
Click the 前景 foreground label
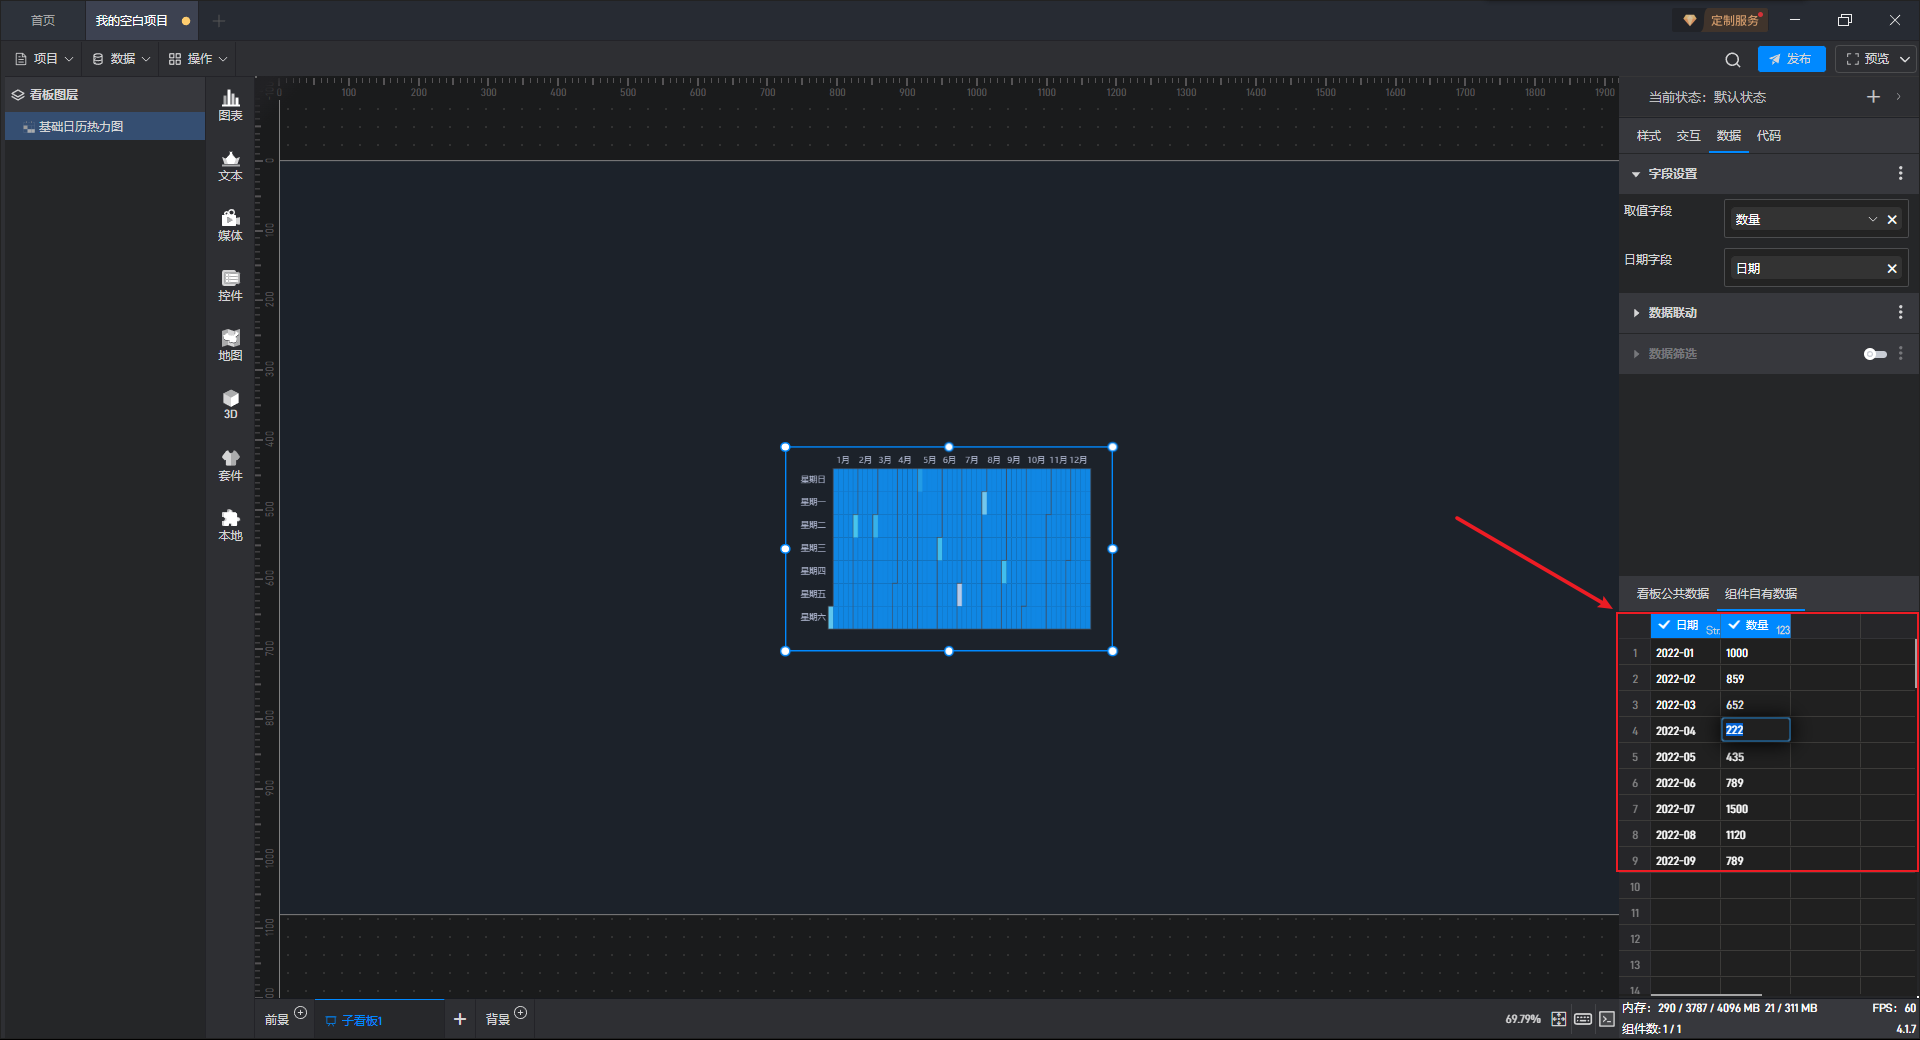click(x=276, y=1020)
